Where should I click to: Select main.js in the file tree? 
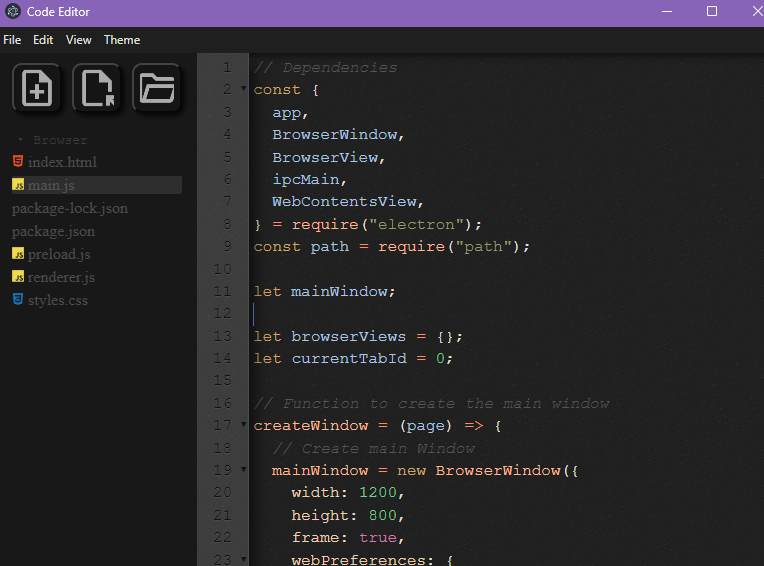coord(97,185)
